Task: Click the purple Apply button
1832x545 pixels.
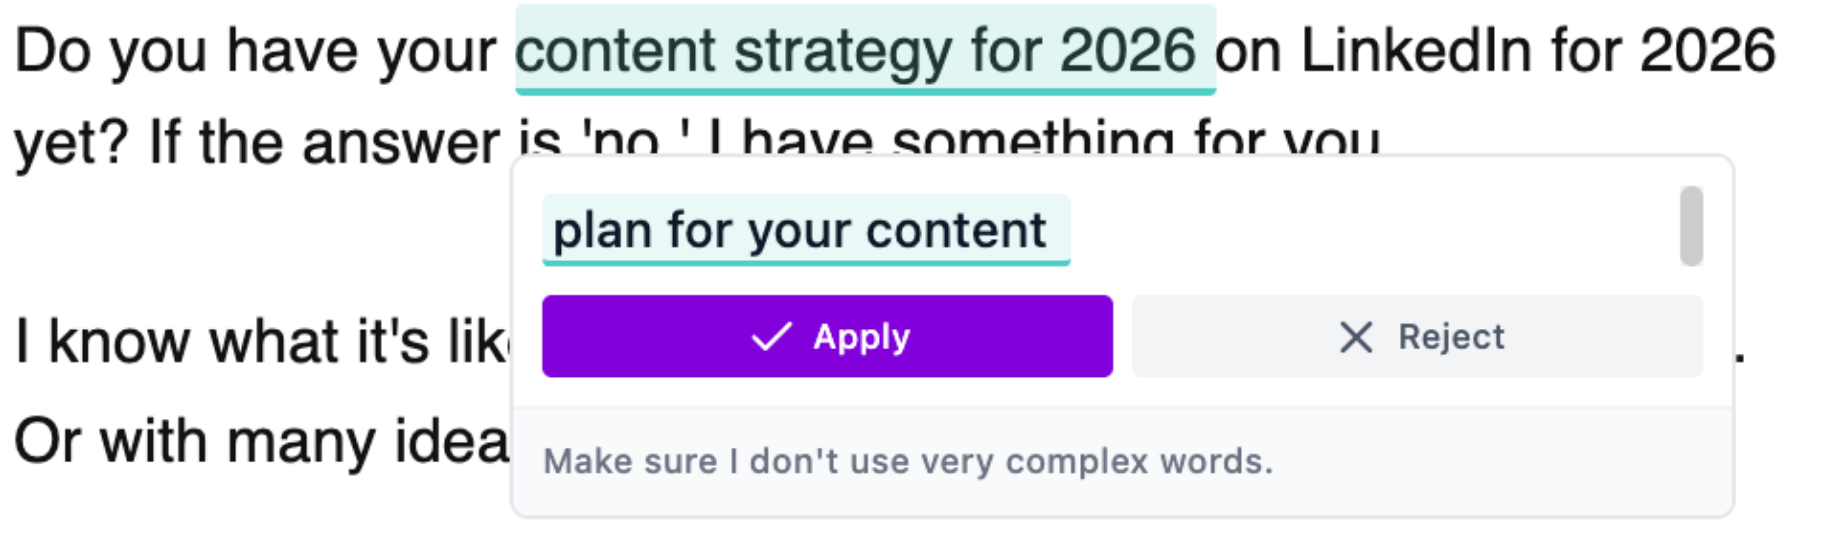Action: point(827,336)
